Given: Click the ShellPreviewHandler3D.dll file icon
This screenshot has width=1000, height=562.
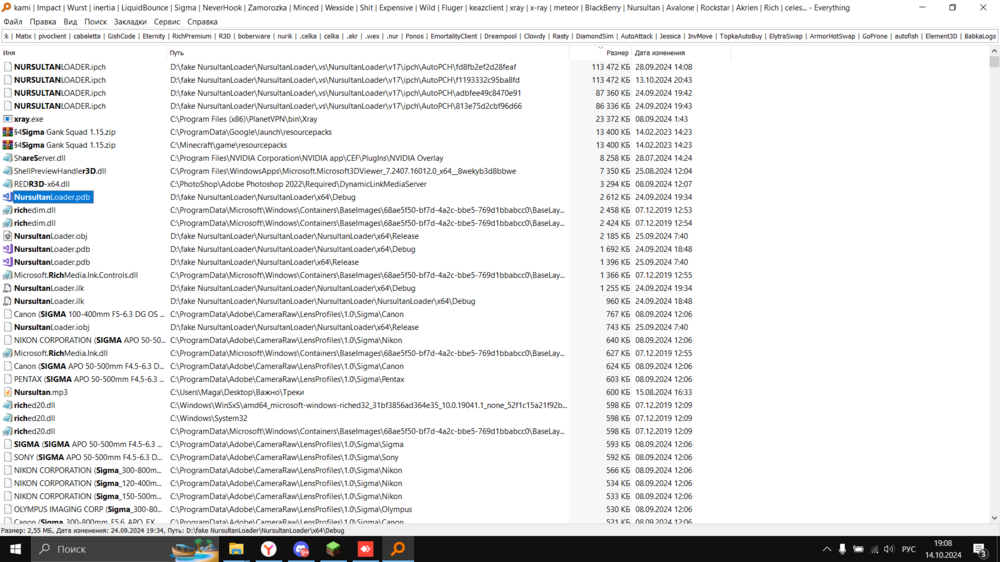Looking at the screenshot, I should (x=8, y=171).
